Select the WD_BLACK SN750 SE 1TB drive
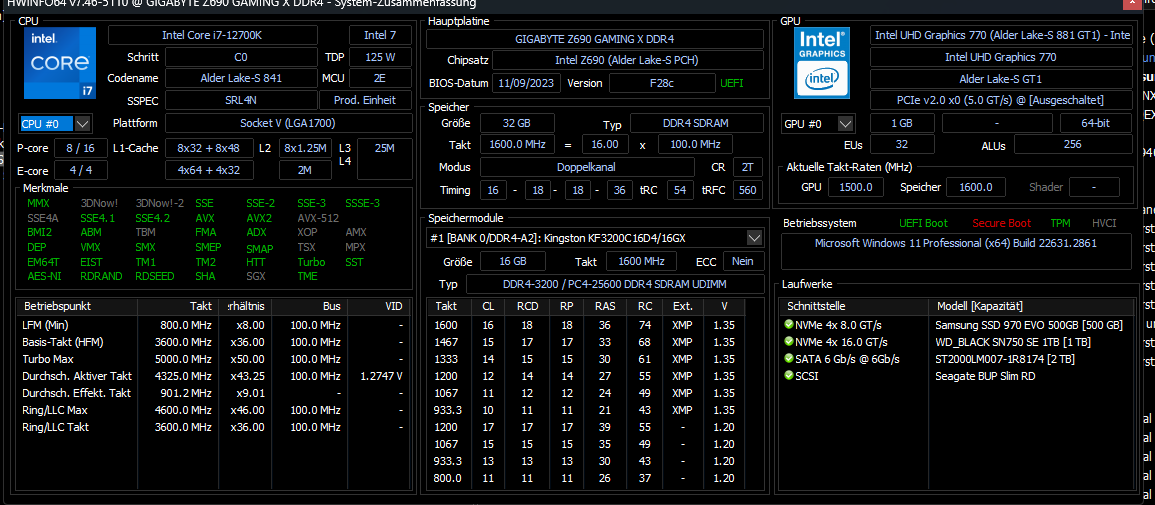 coord(956,342)
